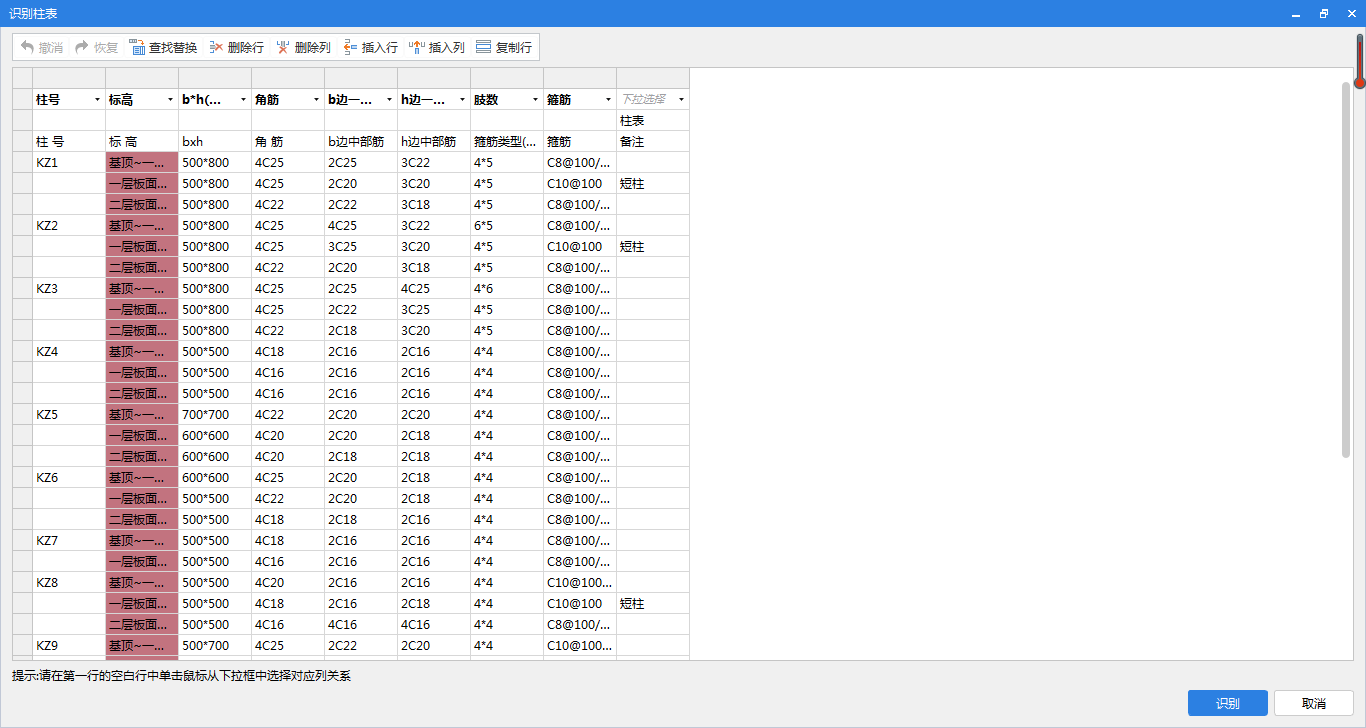
Task: Open the b*h column mapping dropdown
Action: click(243, 100)
